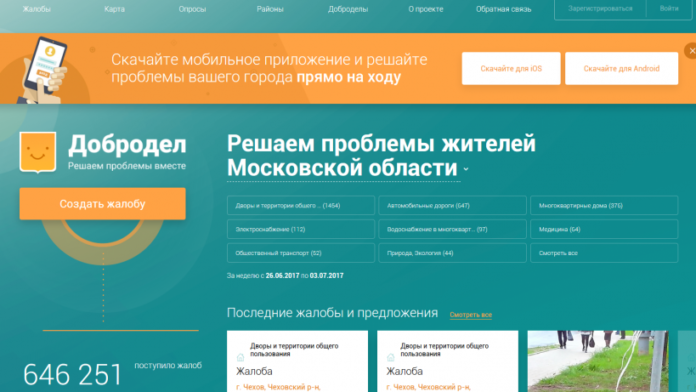
Task: Open the complaint photo thumbnail with grass
Action: coord(597,361)
